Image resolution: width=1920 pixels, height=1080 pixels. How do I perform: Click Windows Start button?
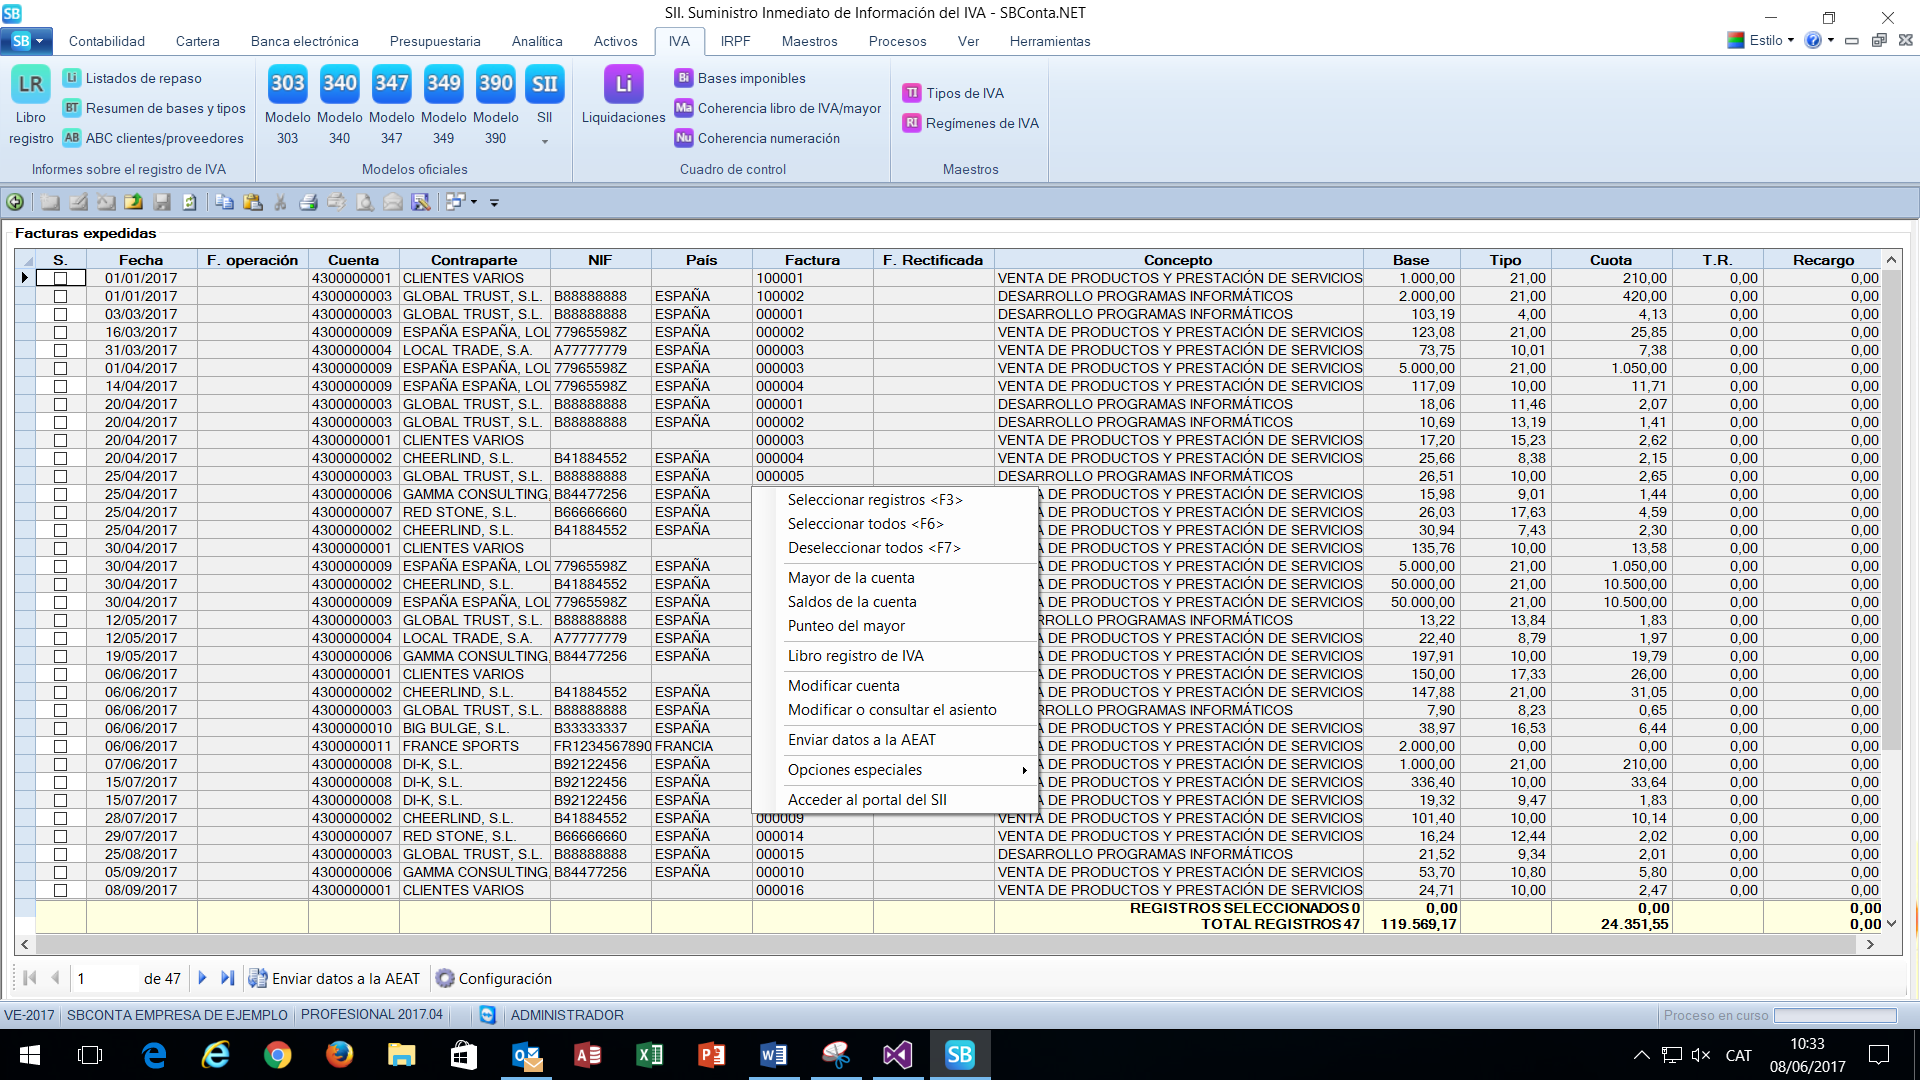[x=30, y=1055]
